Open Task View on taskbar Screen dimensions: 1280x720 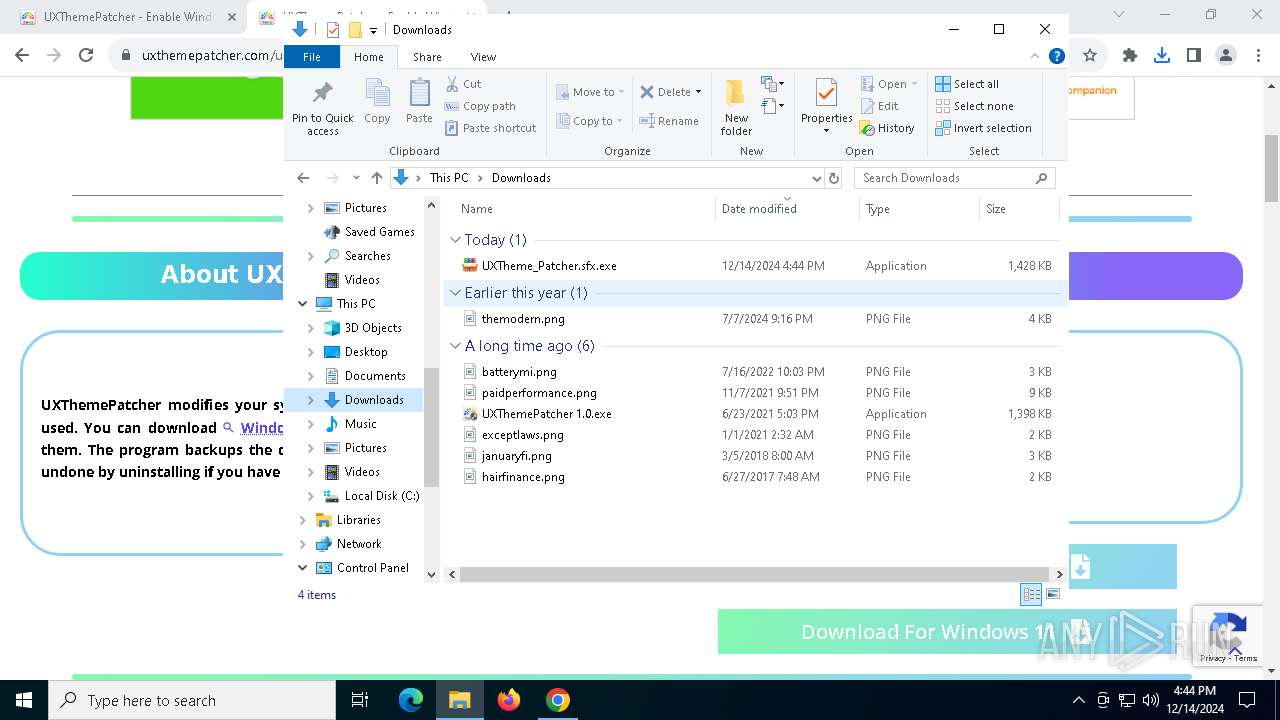tap(360, 700)
